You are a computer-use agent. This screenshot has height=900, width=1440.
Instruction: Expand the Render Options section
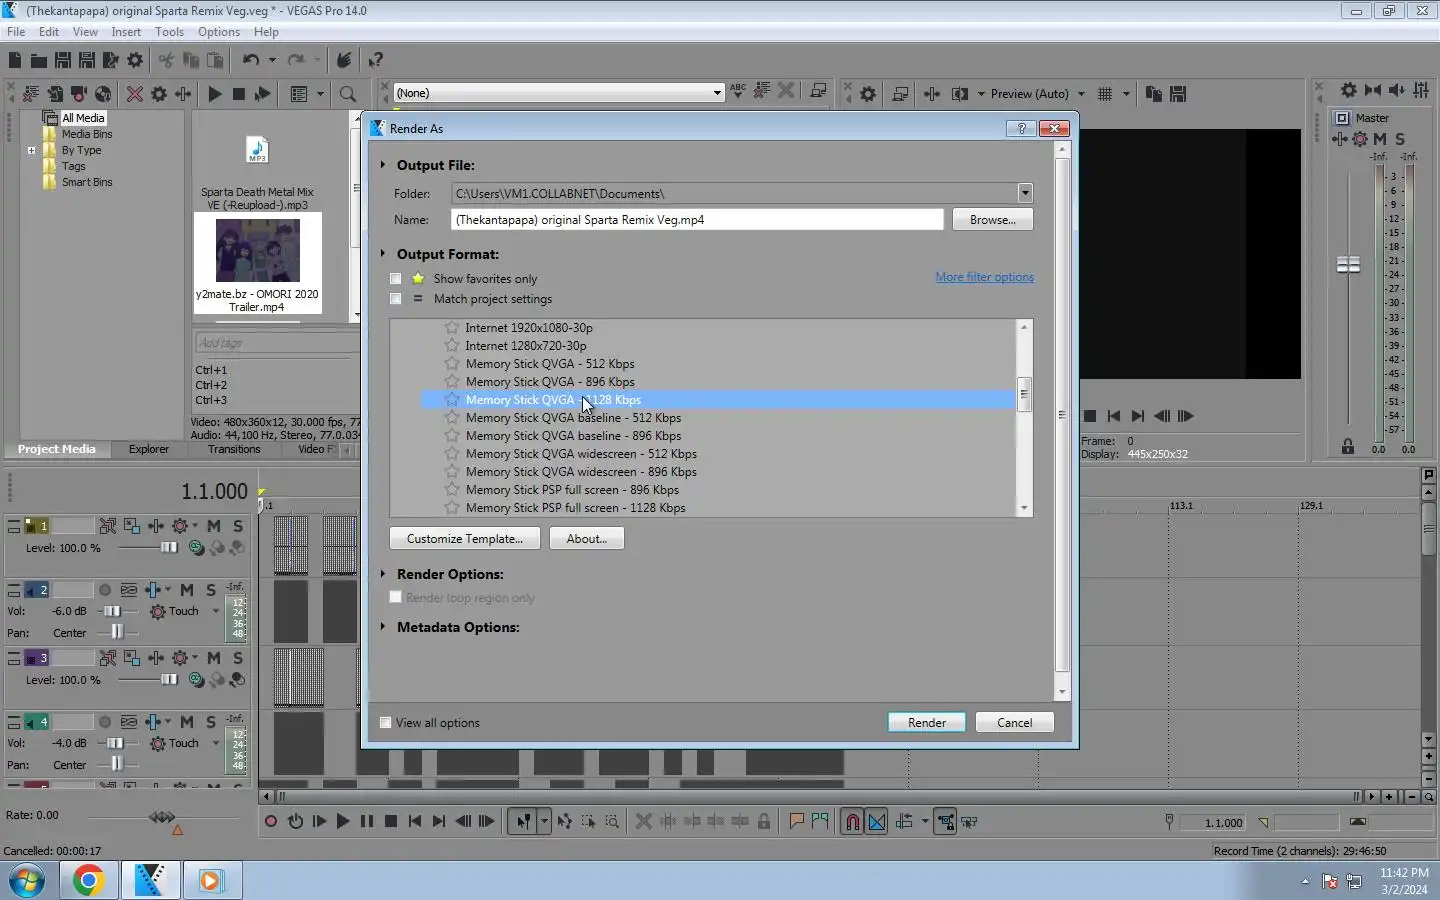(383, 574)
